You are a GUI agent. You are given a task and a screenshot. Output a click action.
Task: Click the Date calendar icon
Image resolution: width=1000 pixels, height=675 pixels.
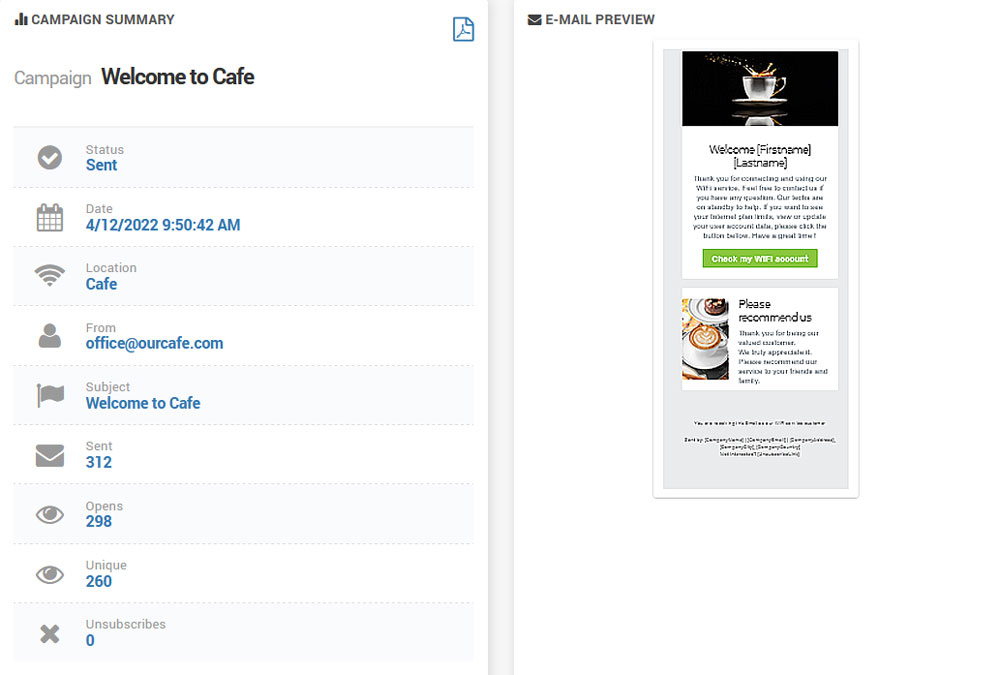click(50, 218)
